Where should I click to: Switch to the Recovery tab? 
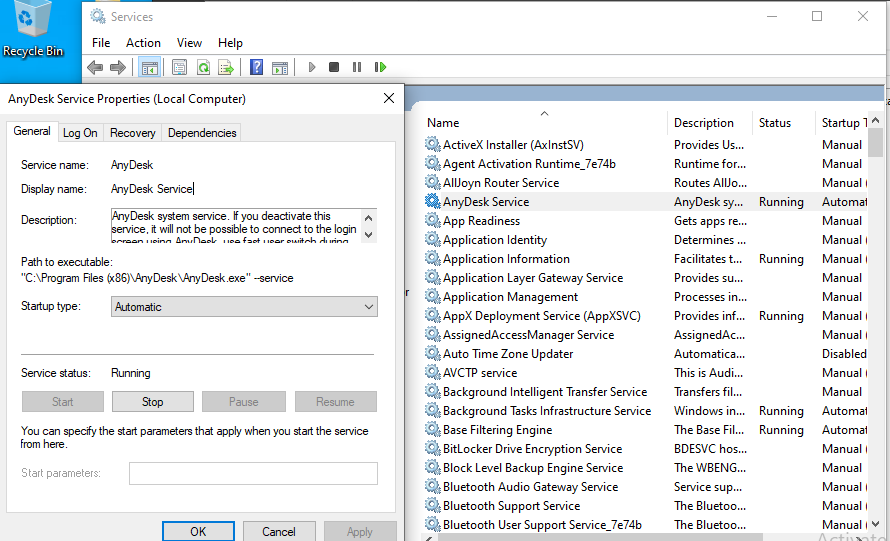pyautogui.click(x=132, y=133)
